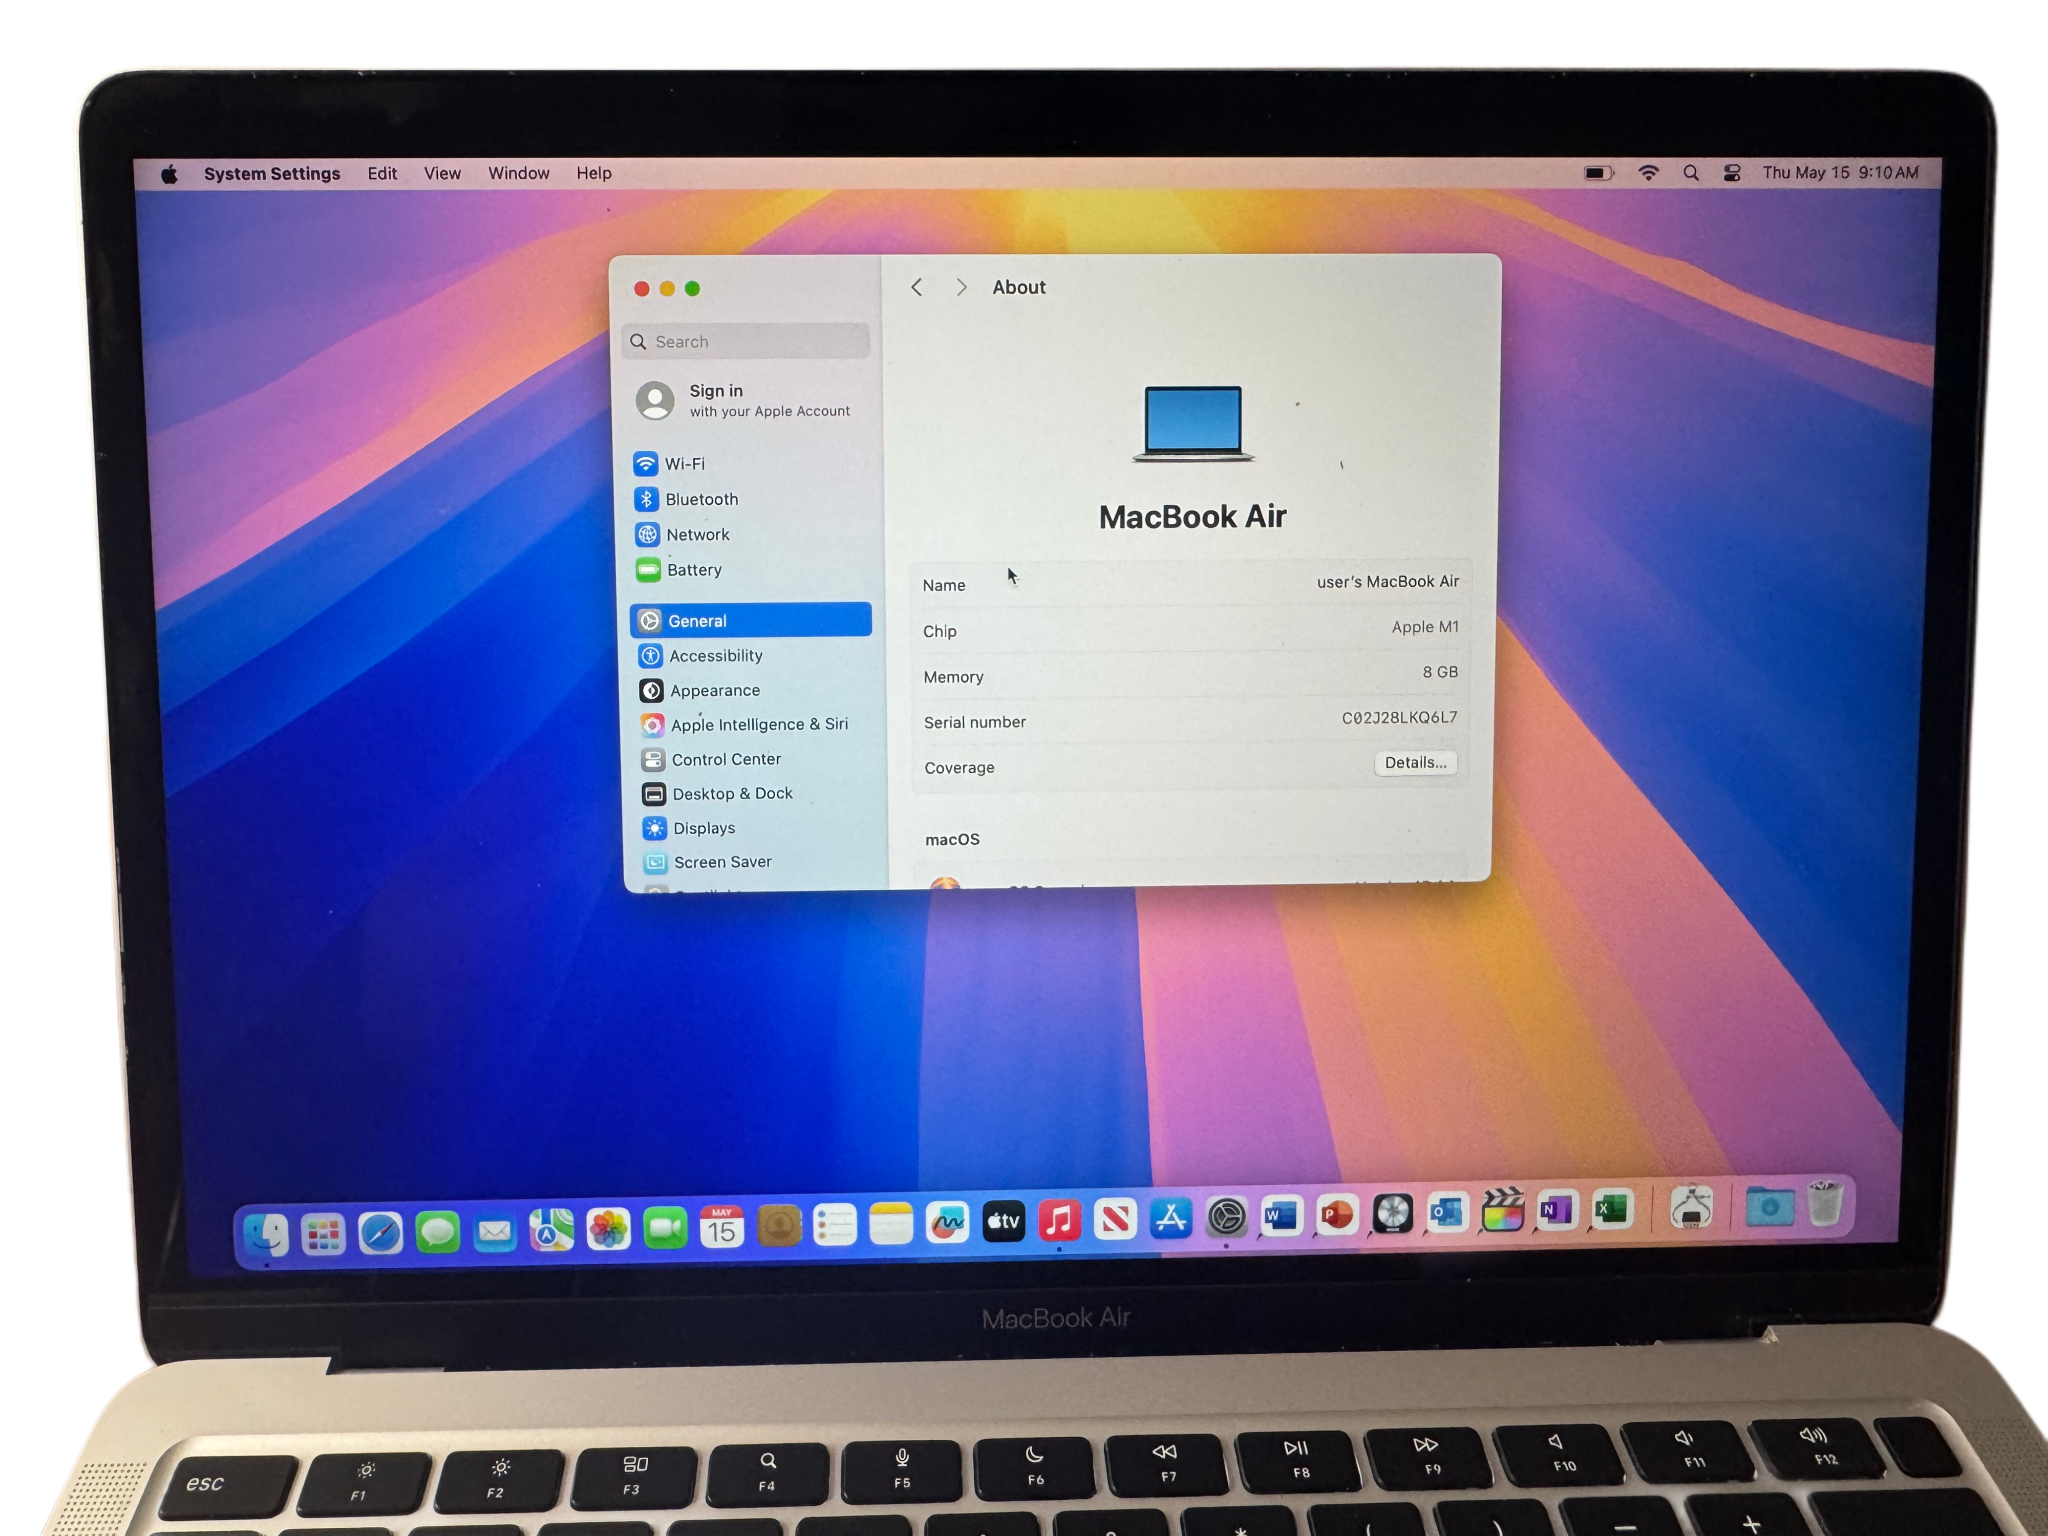Open Mail from the Dock
2048x1536 pixels.
point(494,1232)
